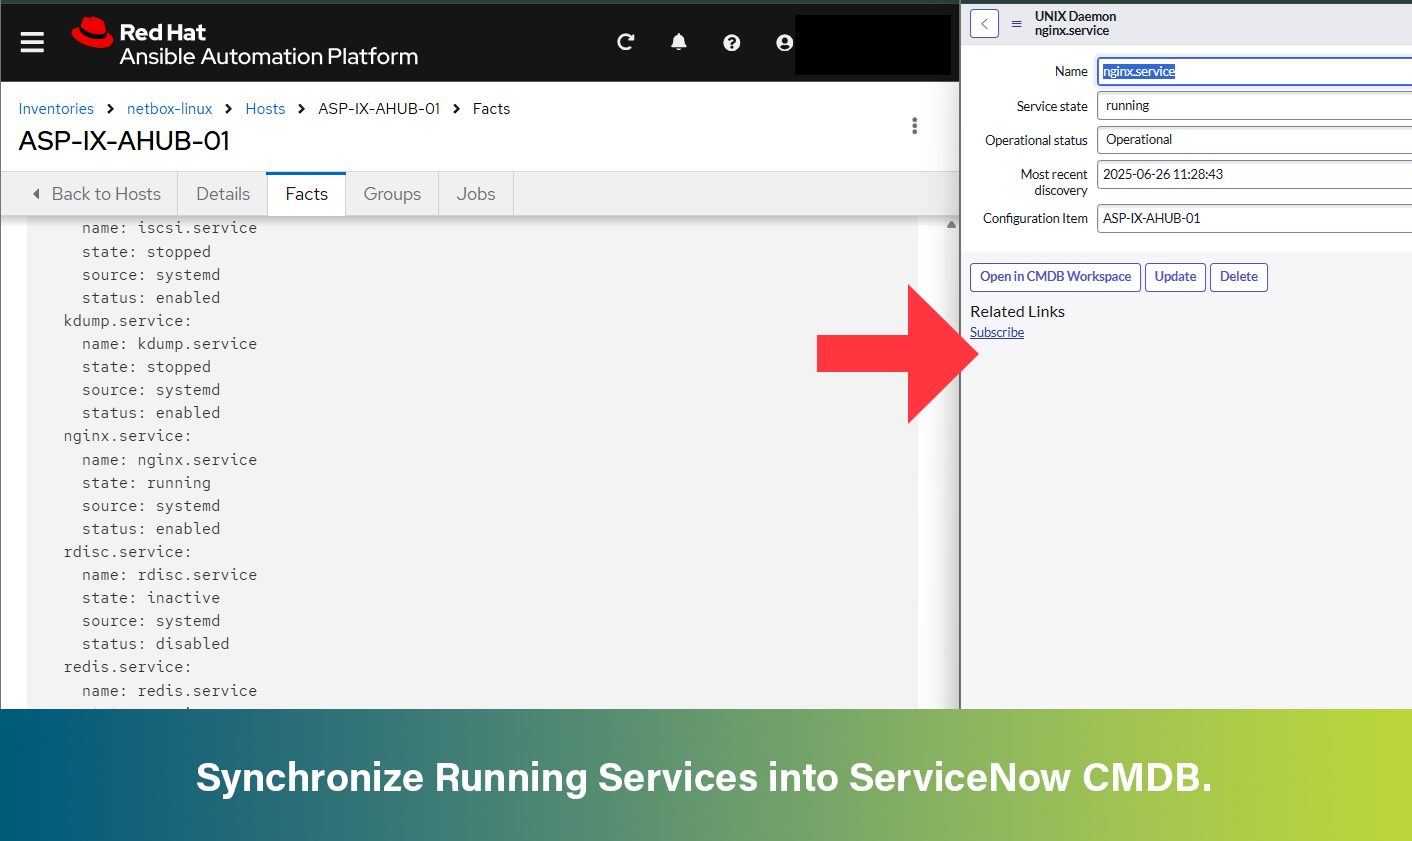This screenshot has width=1412, height=841.
Task: Open the netbox-linux breadcrumb
Action: click(x=169, y=109)
